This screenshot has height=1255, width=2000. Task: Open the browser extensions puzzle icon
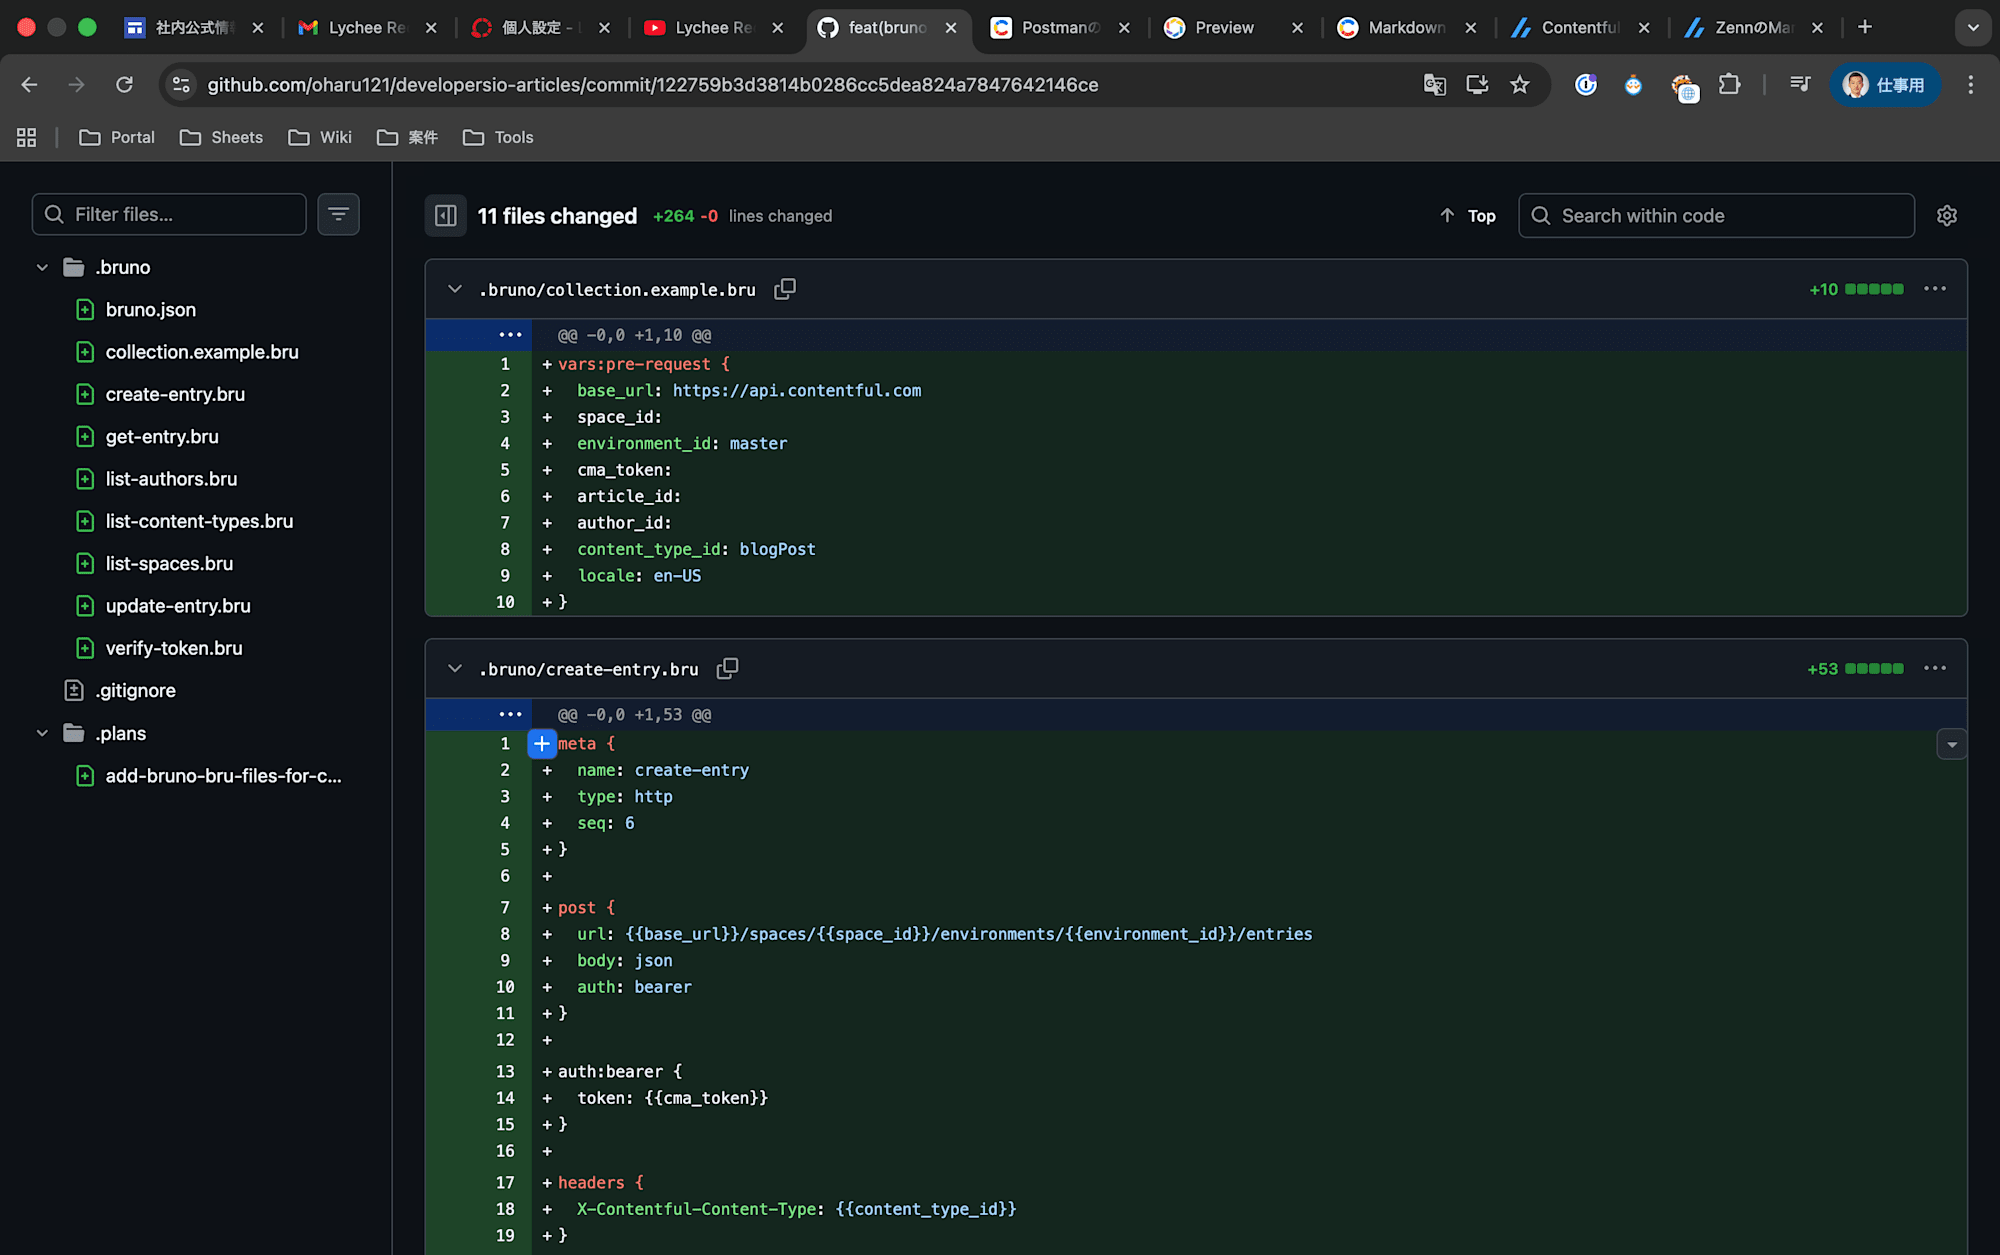pos(1729,85)
